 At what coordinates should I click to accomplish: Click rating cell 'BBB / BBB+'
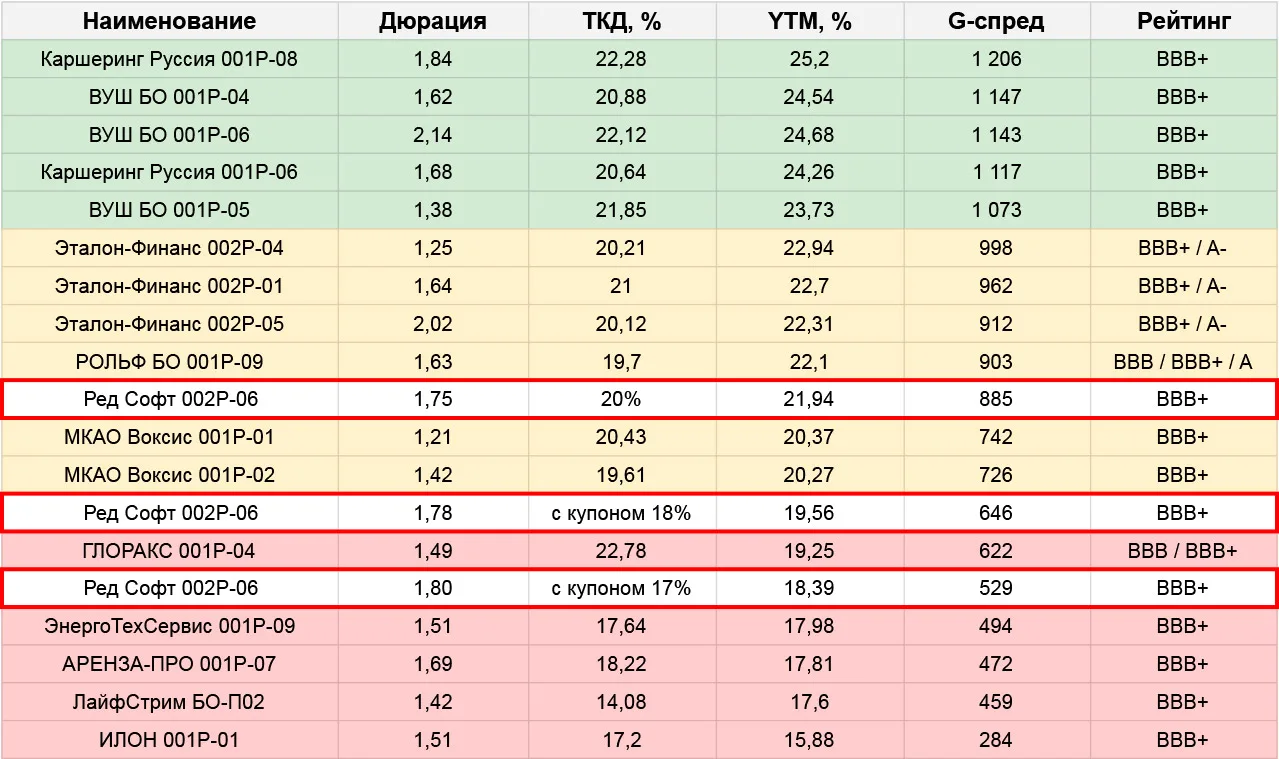pyautogui.click(x=1184, y=551)
